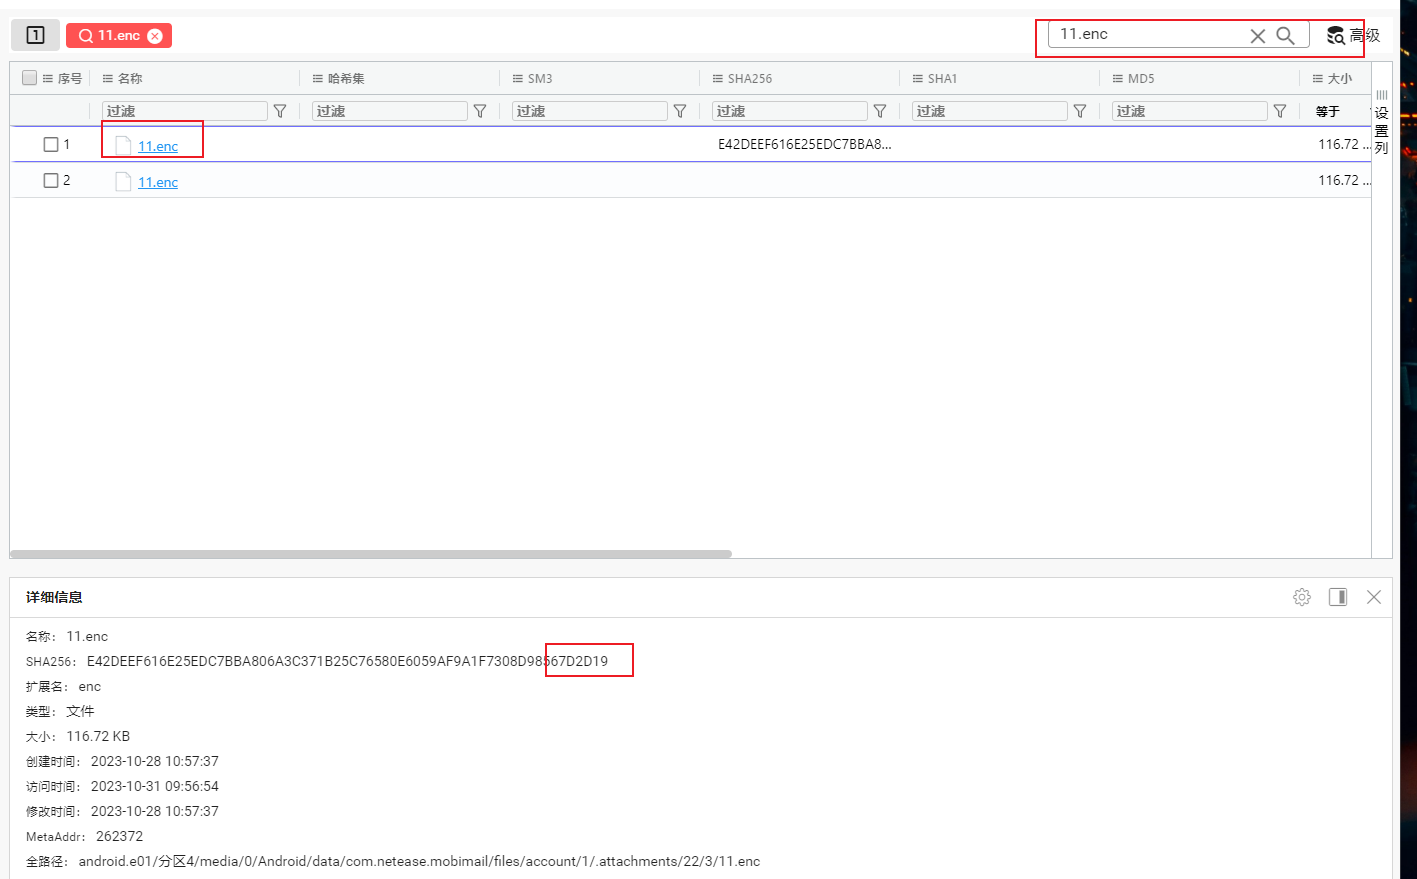The height and width of the screenshot is (879, 1417).
Task: Click the 扩展名 enc value
Action: tap(90, 686)
